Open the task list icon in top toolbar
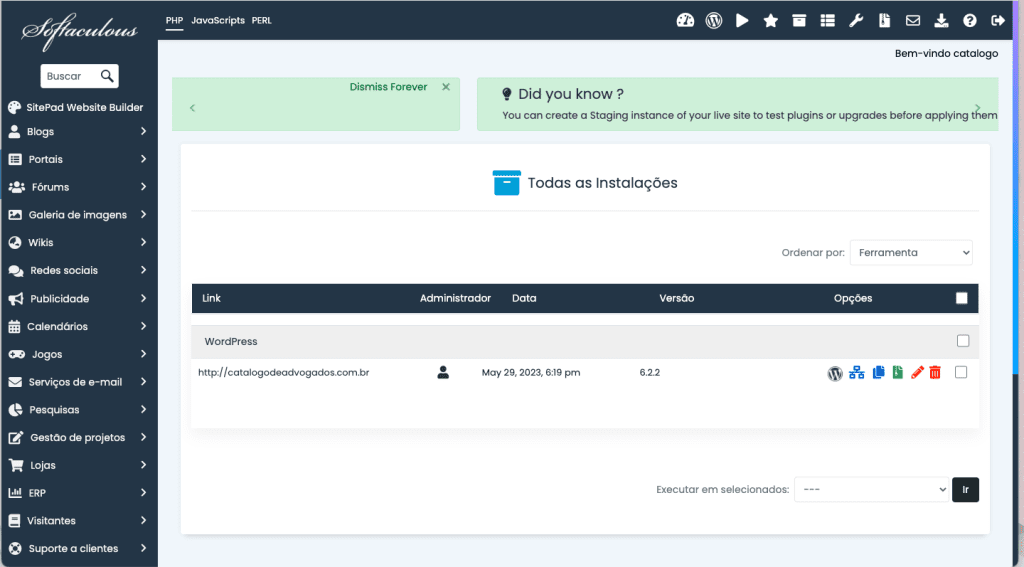1024x567 pixels. coord(827,20)
